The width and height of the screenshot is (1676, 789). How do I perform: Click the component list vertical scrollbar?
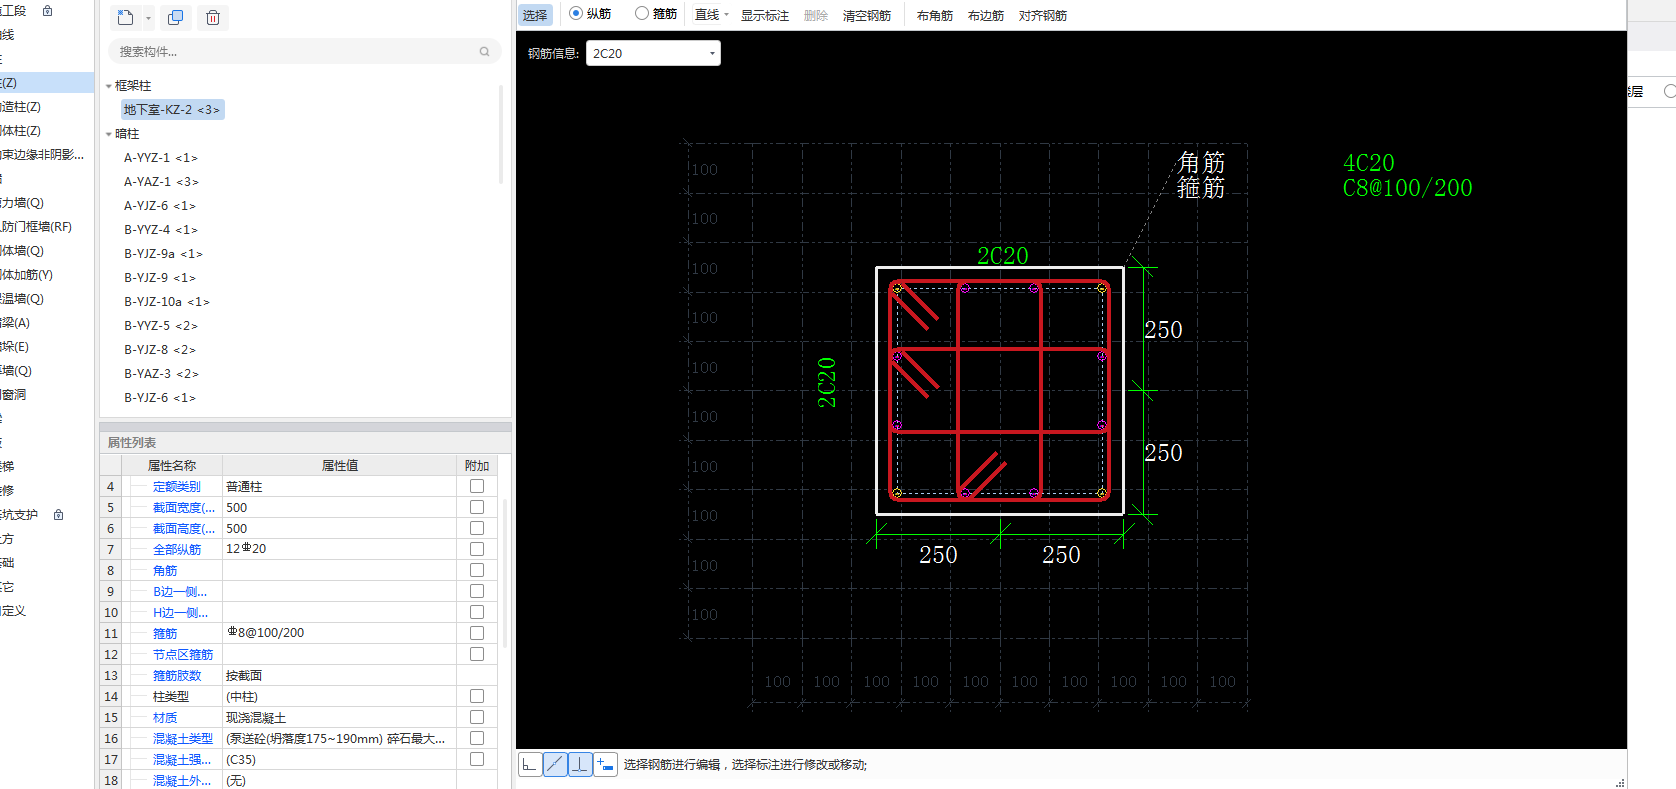(501, 135)
